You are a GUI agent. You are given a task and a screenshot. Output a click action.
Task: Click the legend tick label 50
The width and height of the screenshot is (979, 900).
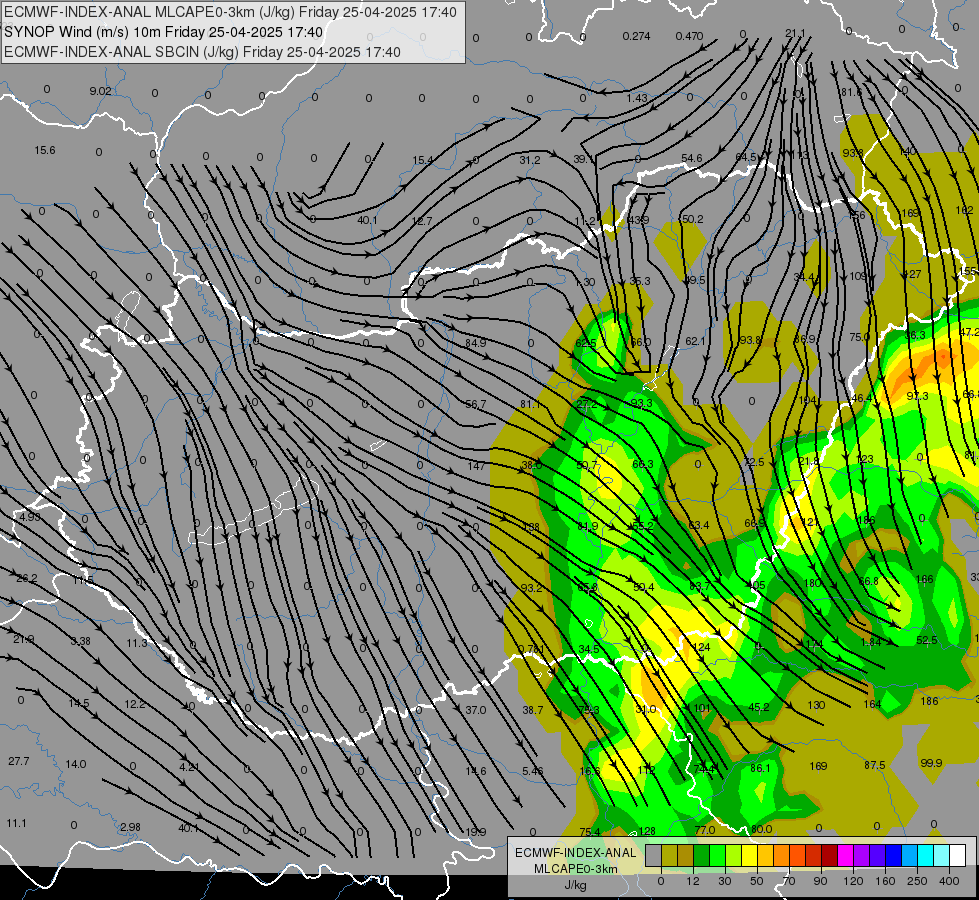point(757,881)
